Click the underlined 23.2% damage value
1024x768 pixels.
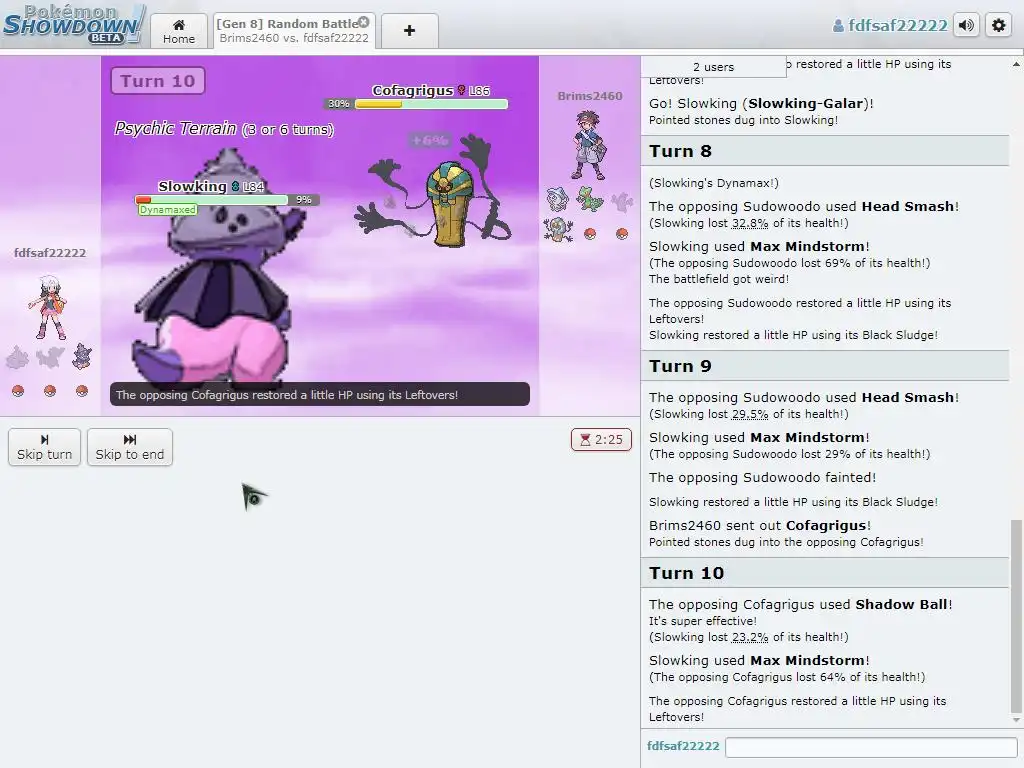pyautogui.click(x=750, y=637)
